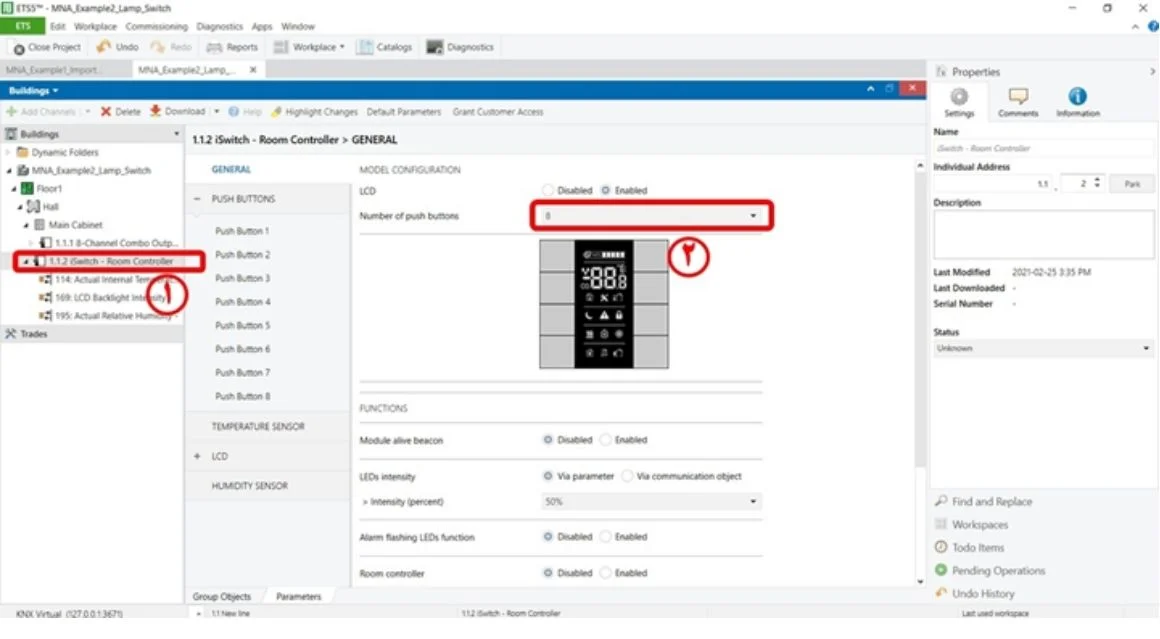Click the Help icon in Buildings toolbar
Image resolution: width=1160 pixels, height=639 pixels.
[x=234, y=112]
